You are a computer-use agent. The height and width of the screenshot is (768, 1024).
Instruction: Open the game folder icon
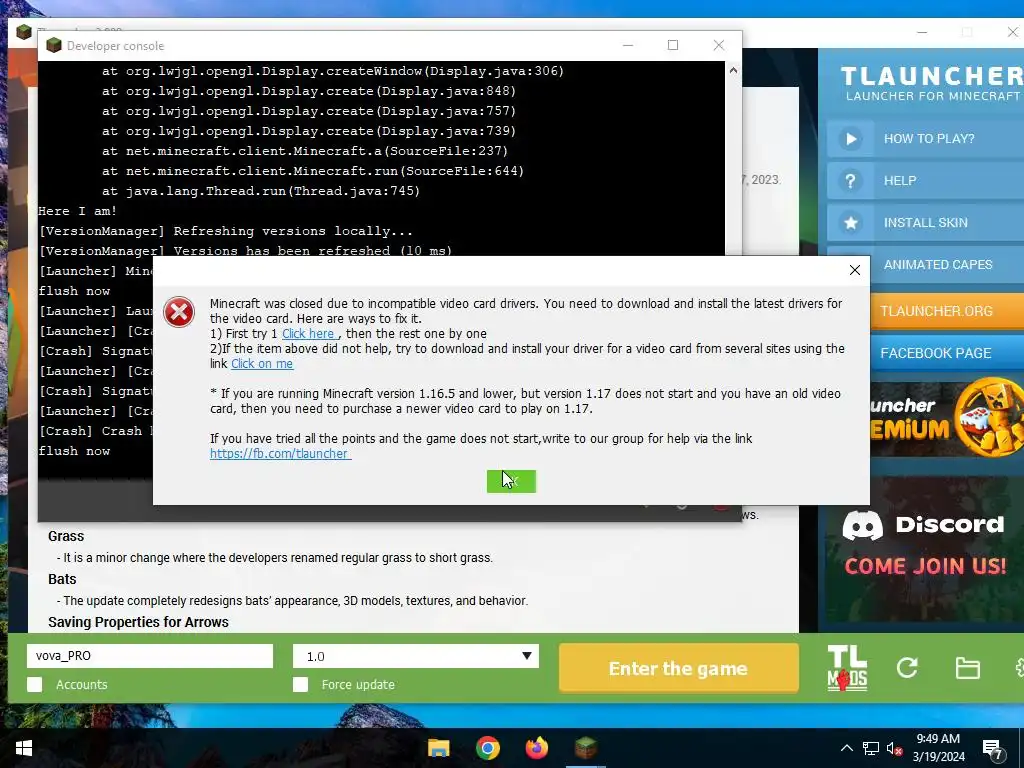(967, 668)
